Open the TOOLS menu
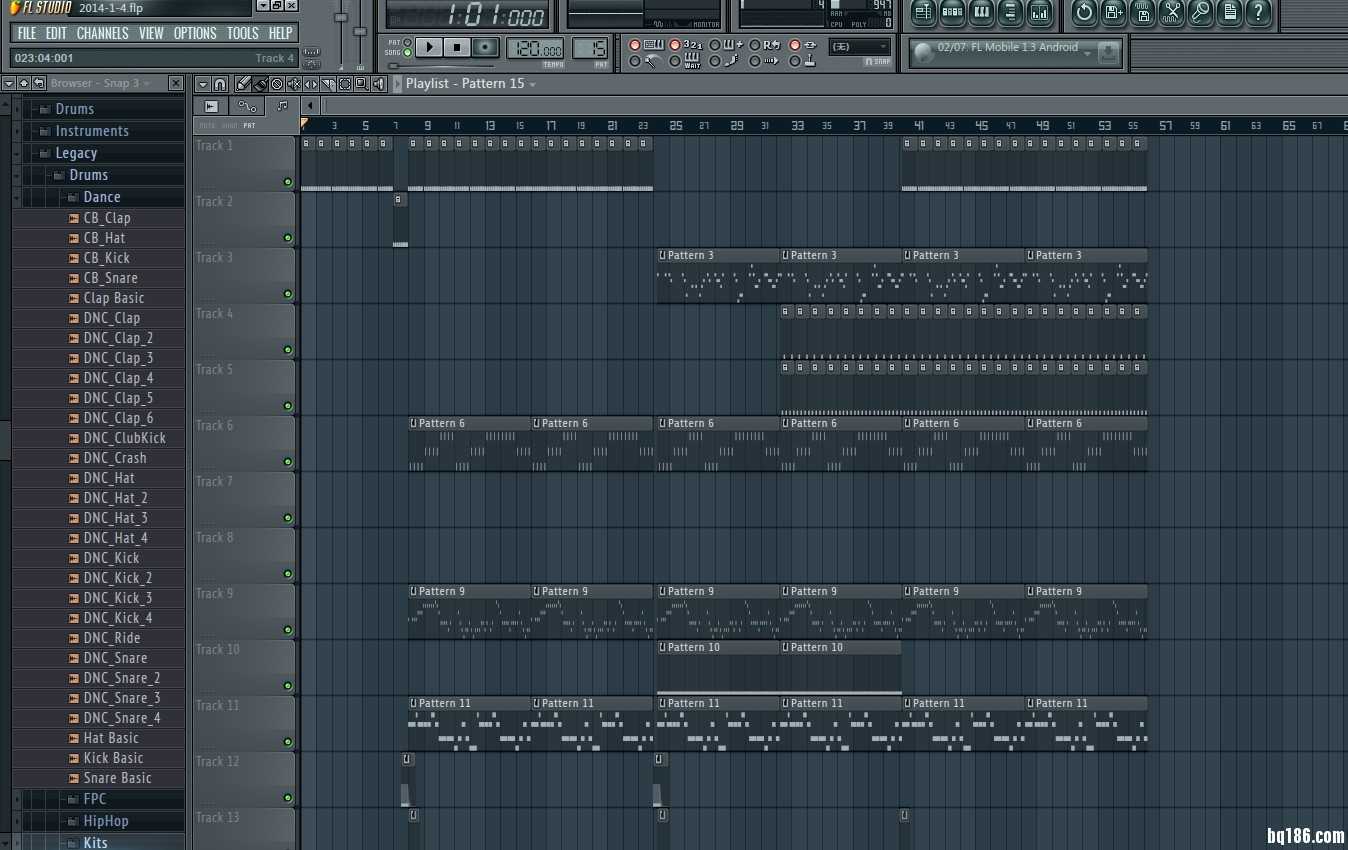The height and width of the screenshot is (850, 1348). click(243, 33)
